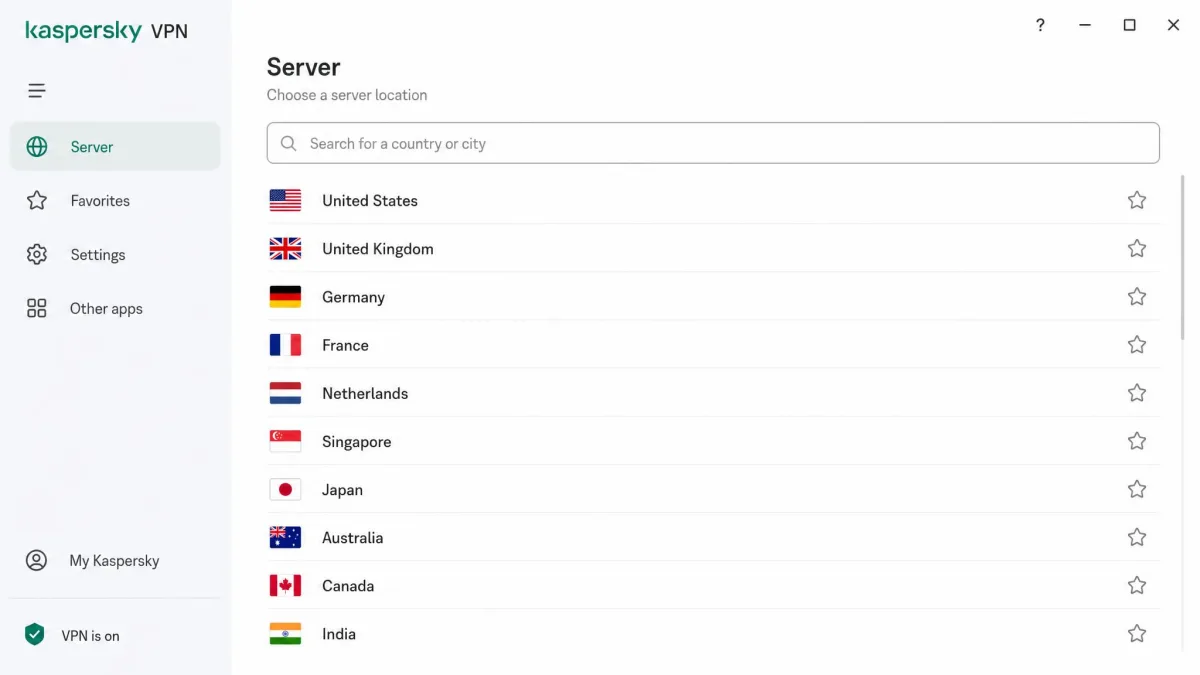The height and width of the screenshot is (675, 1200).
Task: Favorite the Canada server star
Action: tap(1137, 585)
